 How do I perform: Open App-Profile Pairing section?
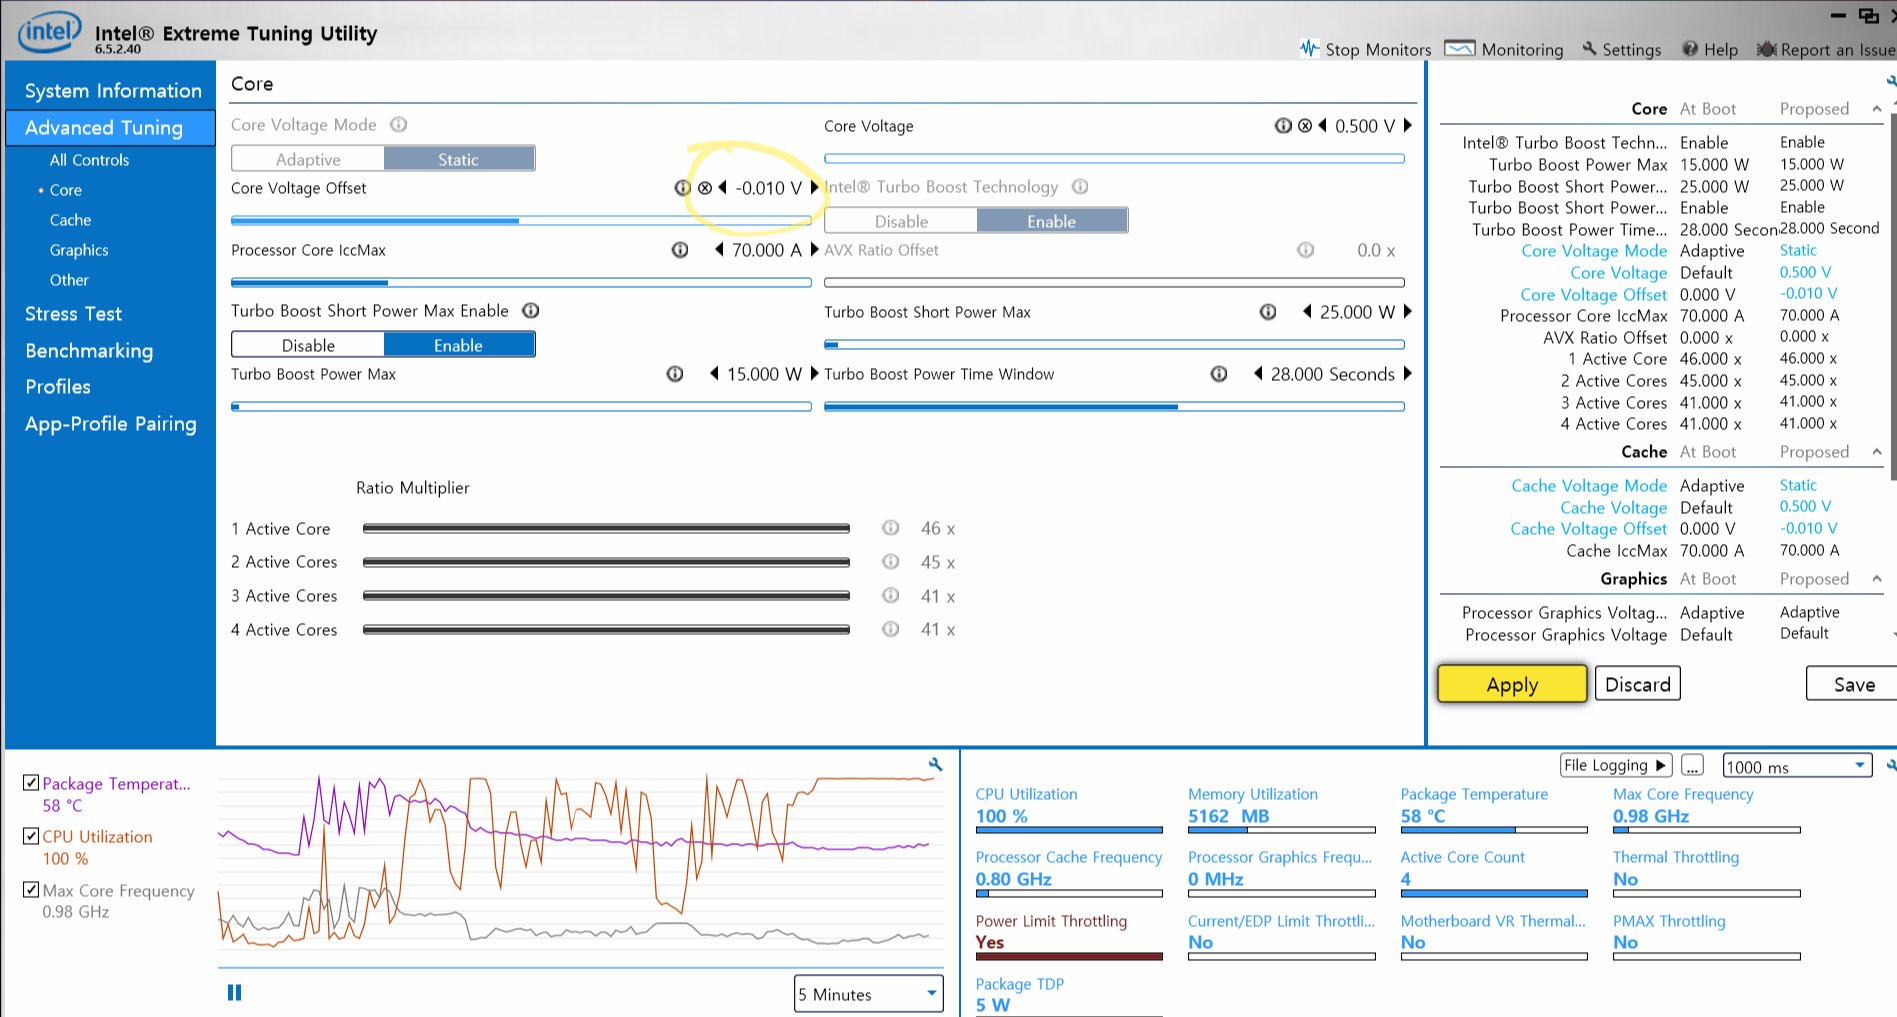click(111, 424)
